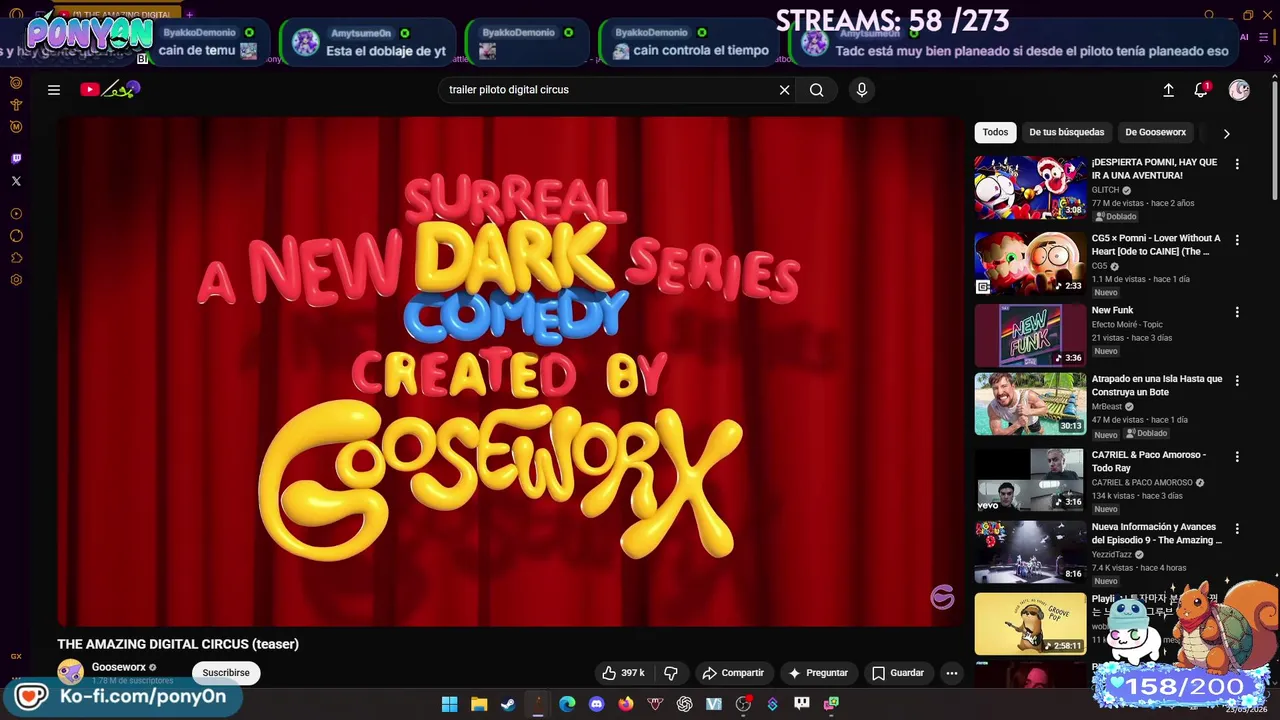Click the 'Compartir' share button
Image resolution: width=1280 pixels, height=720 pixels.
click(x=733, y=673)
